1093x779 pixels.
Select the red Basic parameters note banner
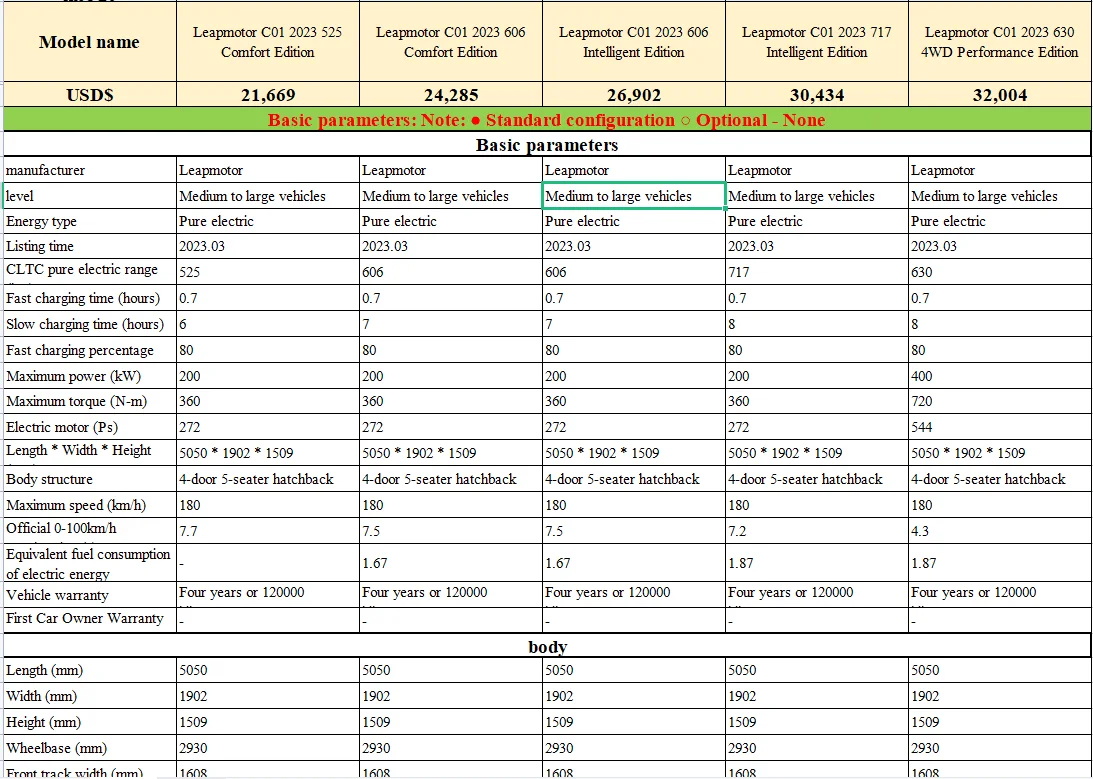pos(546,120)
